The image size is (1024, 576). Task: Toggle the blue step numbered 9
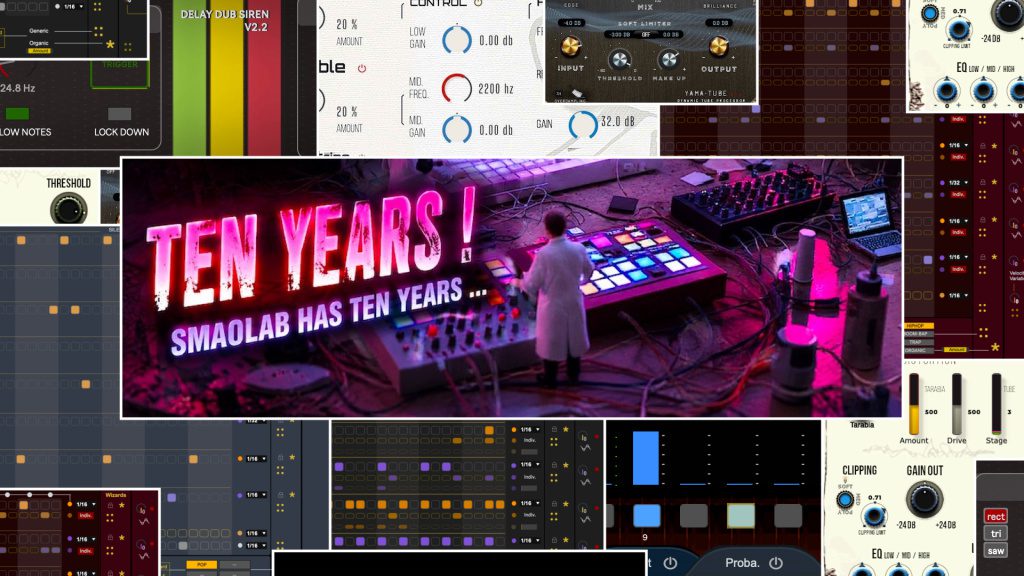point(647,515)
